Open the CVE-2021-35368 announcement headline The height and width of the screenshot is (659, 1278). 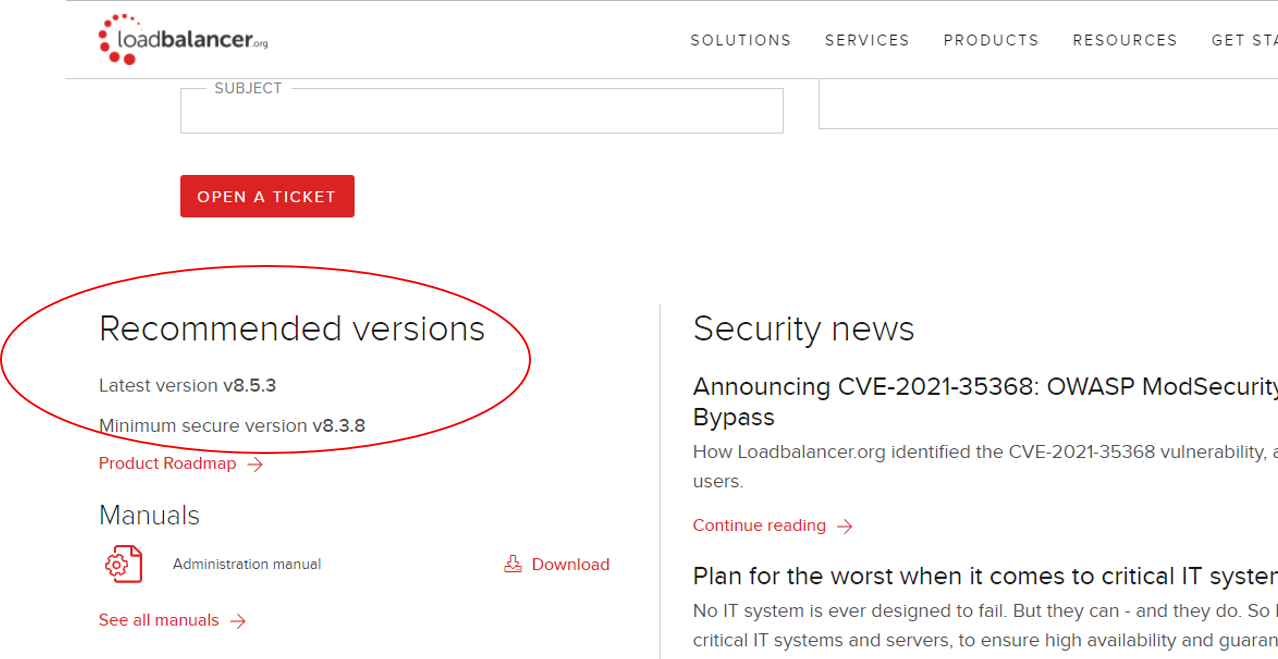(985, 401)
